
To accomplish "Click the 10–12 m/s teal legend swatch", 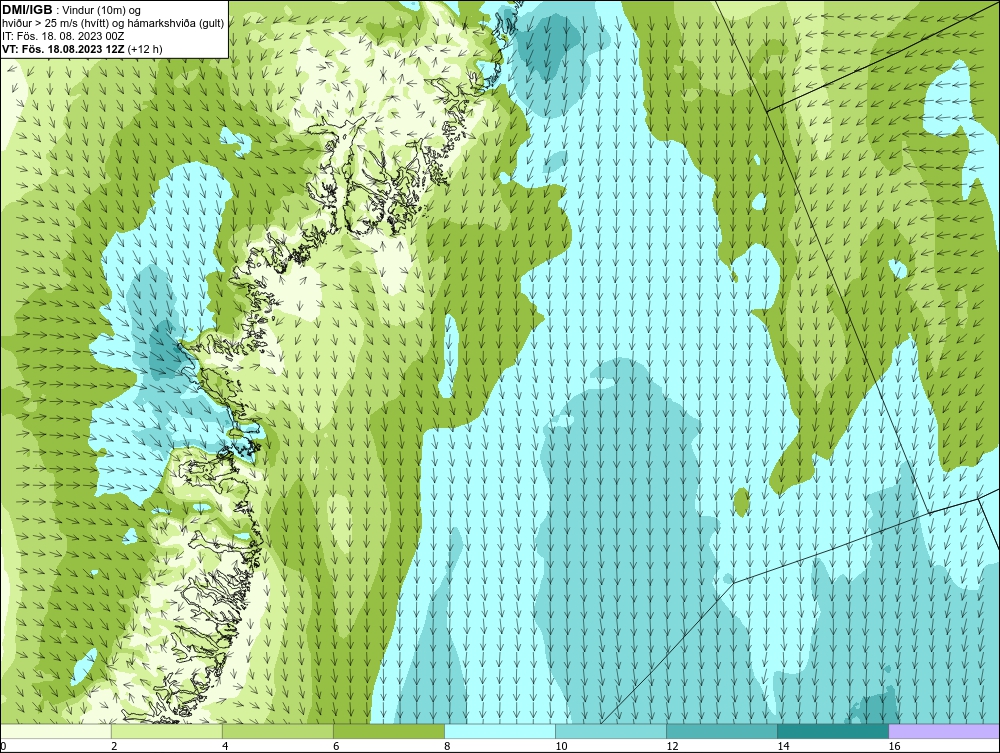I will point(611,731).
